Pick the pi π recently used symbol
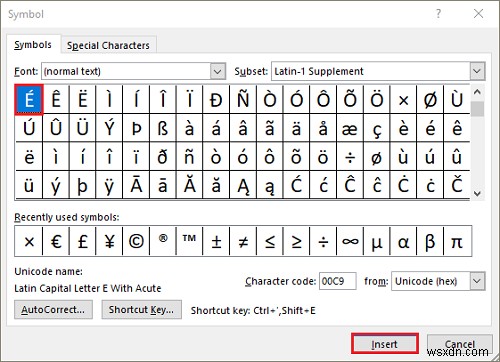This screenshot has width=500, height=362. [457, 241]
